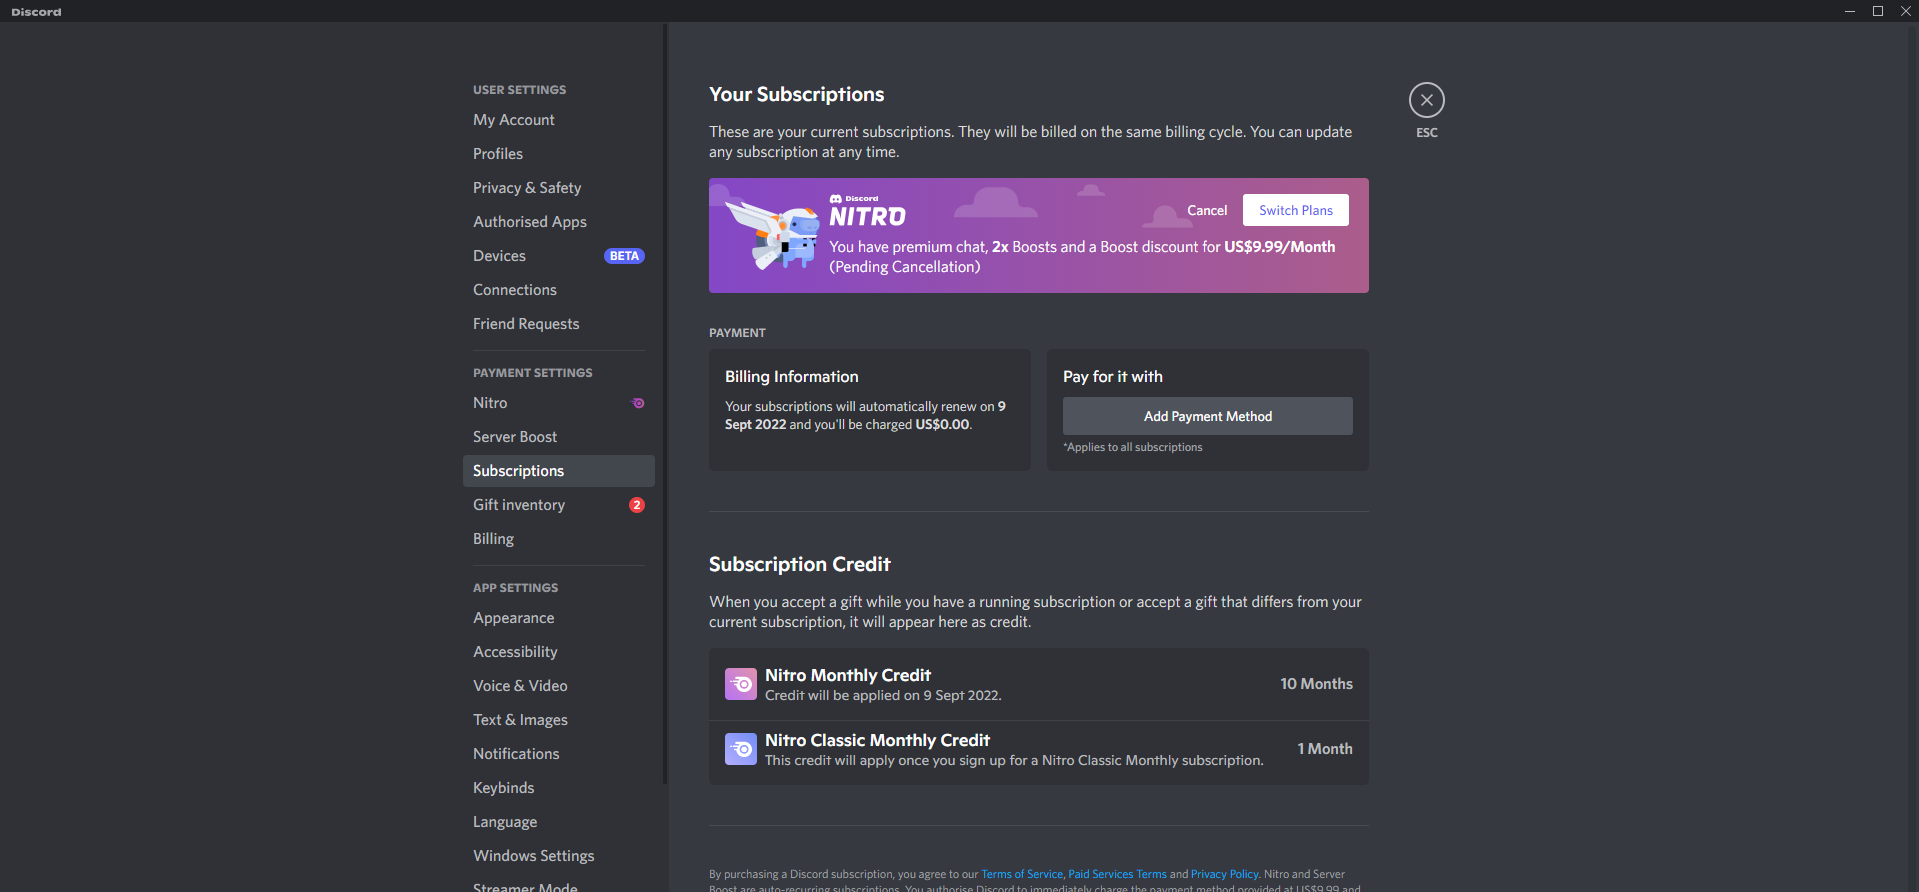Screen dimensions: 1919x892
Task: Click the Nitro Monthly Credit title
Action: coord(848,675)
